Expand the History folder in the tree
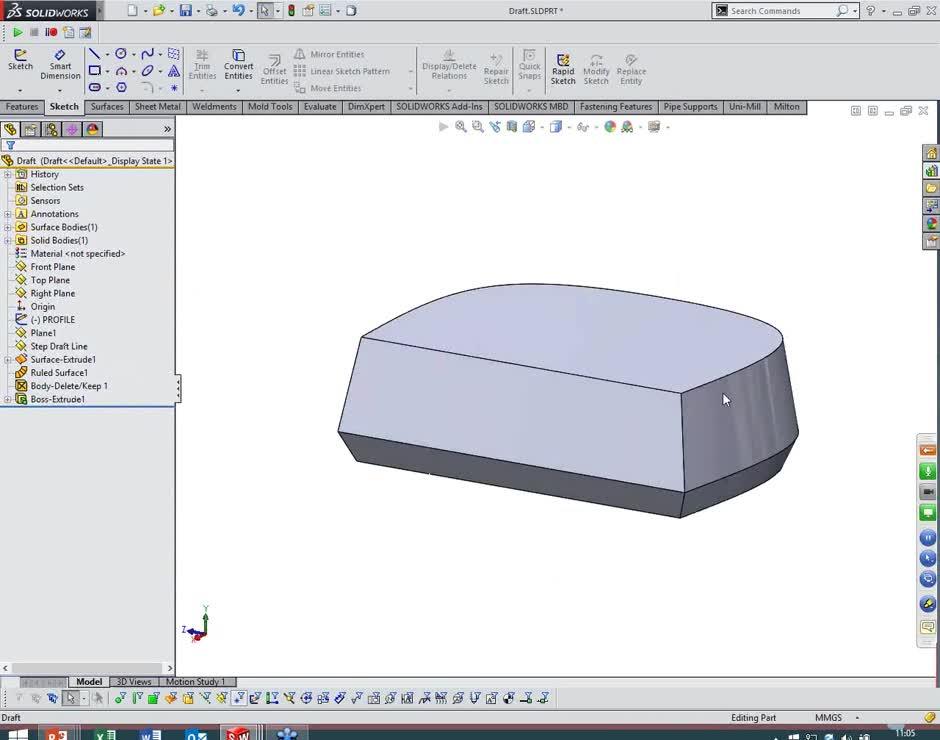 (8, 173)
